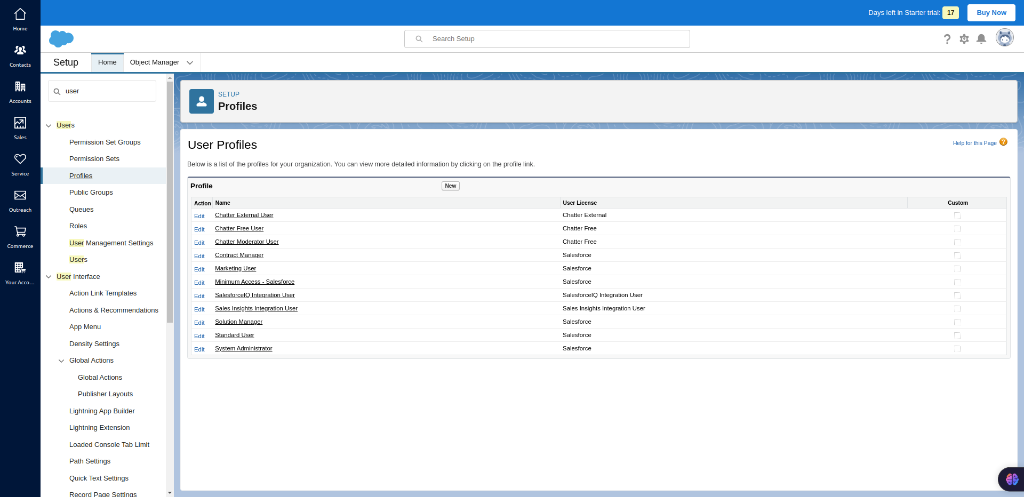Open Lightning App Builder in sidebar
This screenshot has width=1024, height=497.
102,411
